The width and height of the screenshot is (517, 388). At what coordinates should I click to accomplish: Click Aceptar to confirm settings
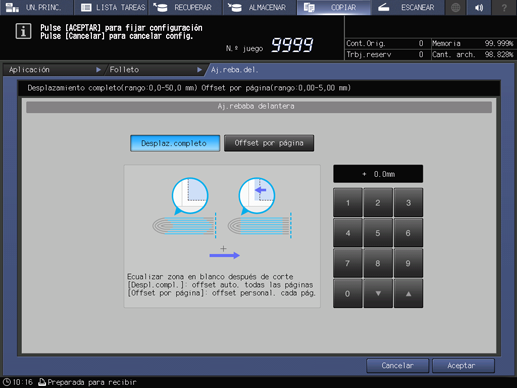463,366
